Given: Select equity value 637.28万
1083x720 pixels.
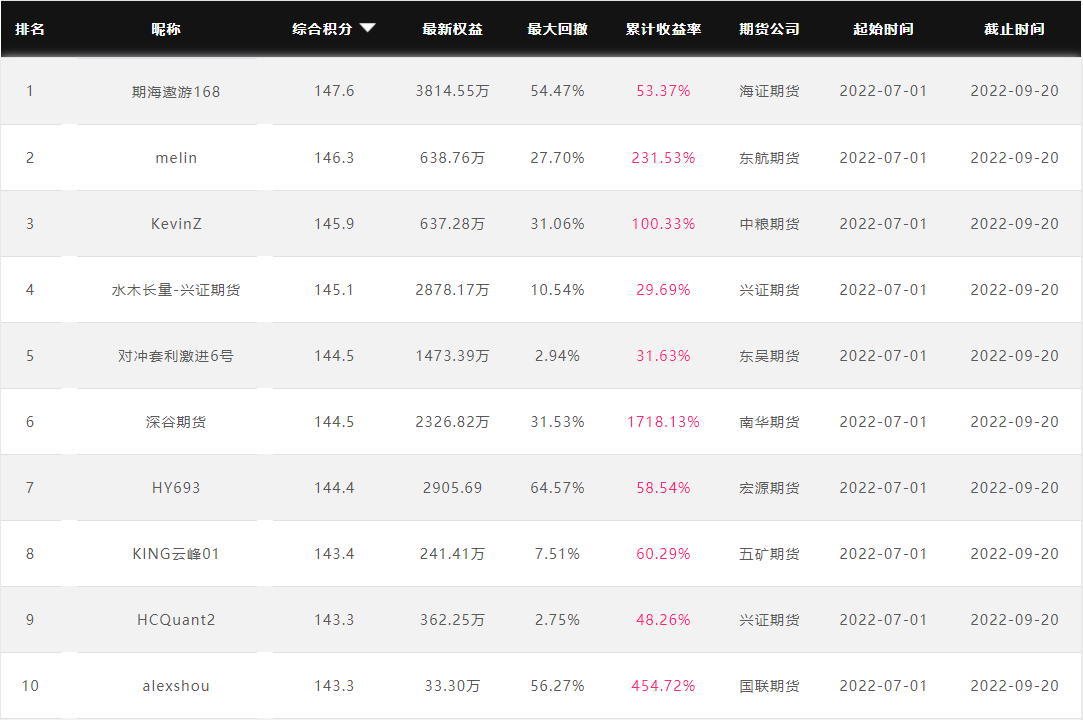Looking at the screenshot, I should tap(452, 224).
